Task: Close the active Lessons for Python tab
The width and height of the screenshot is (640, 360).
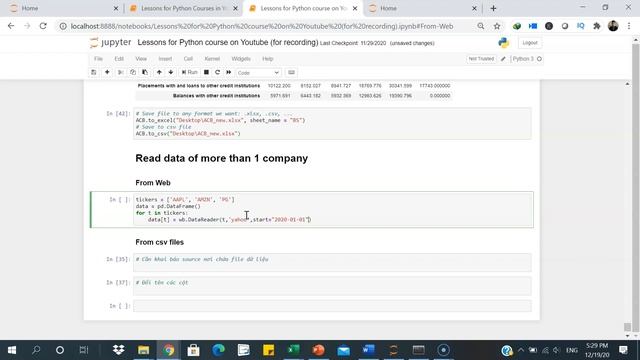Action: 355,8
